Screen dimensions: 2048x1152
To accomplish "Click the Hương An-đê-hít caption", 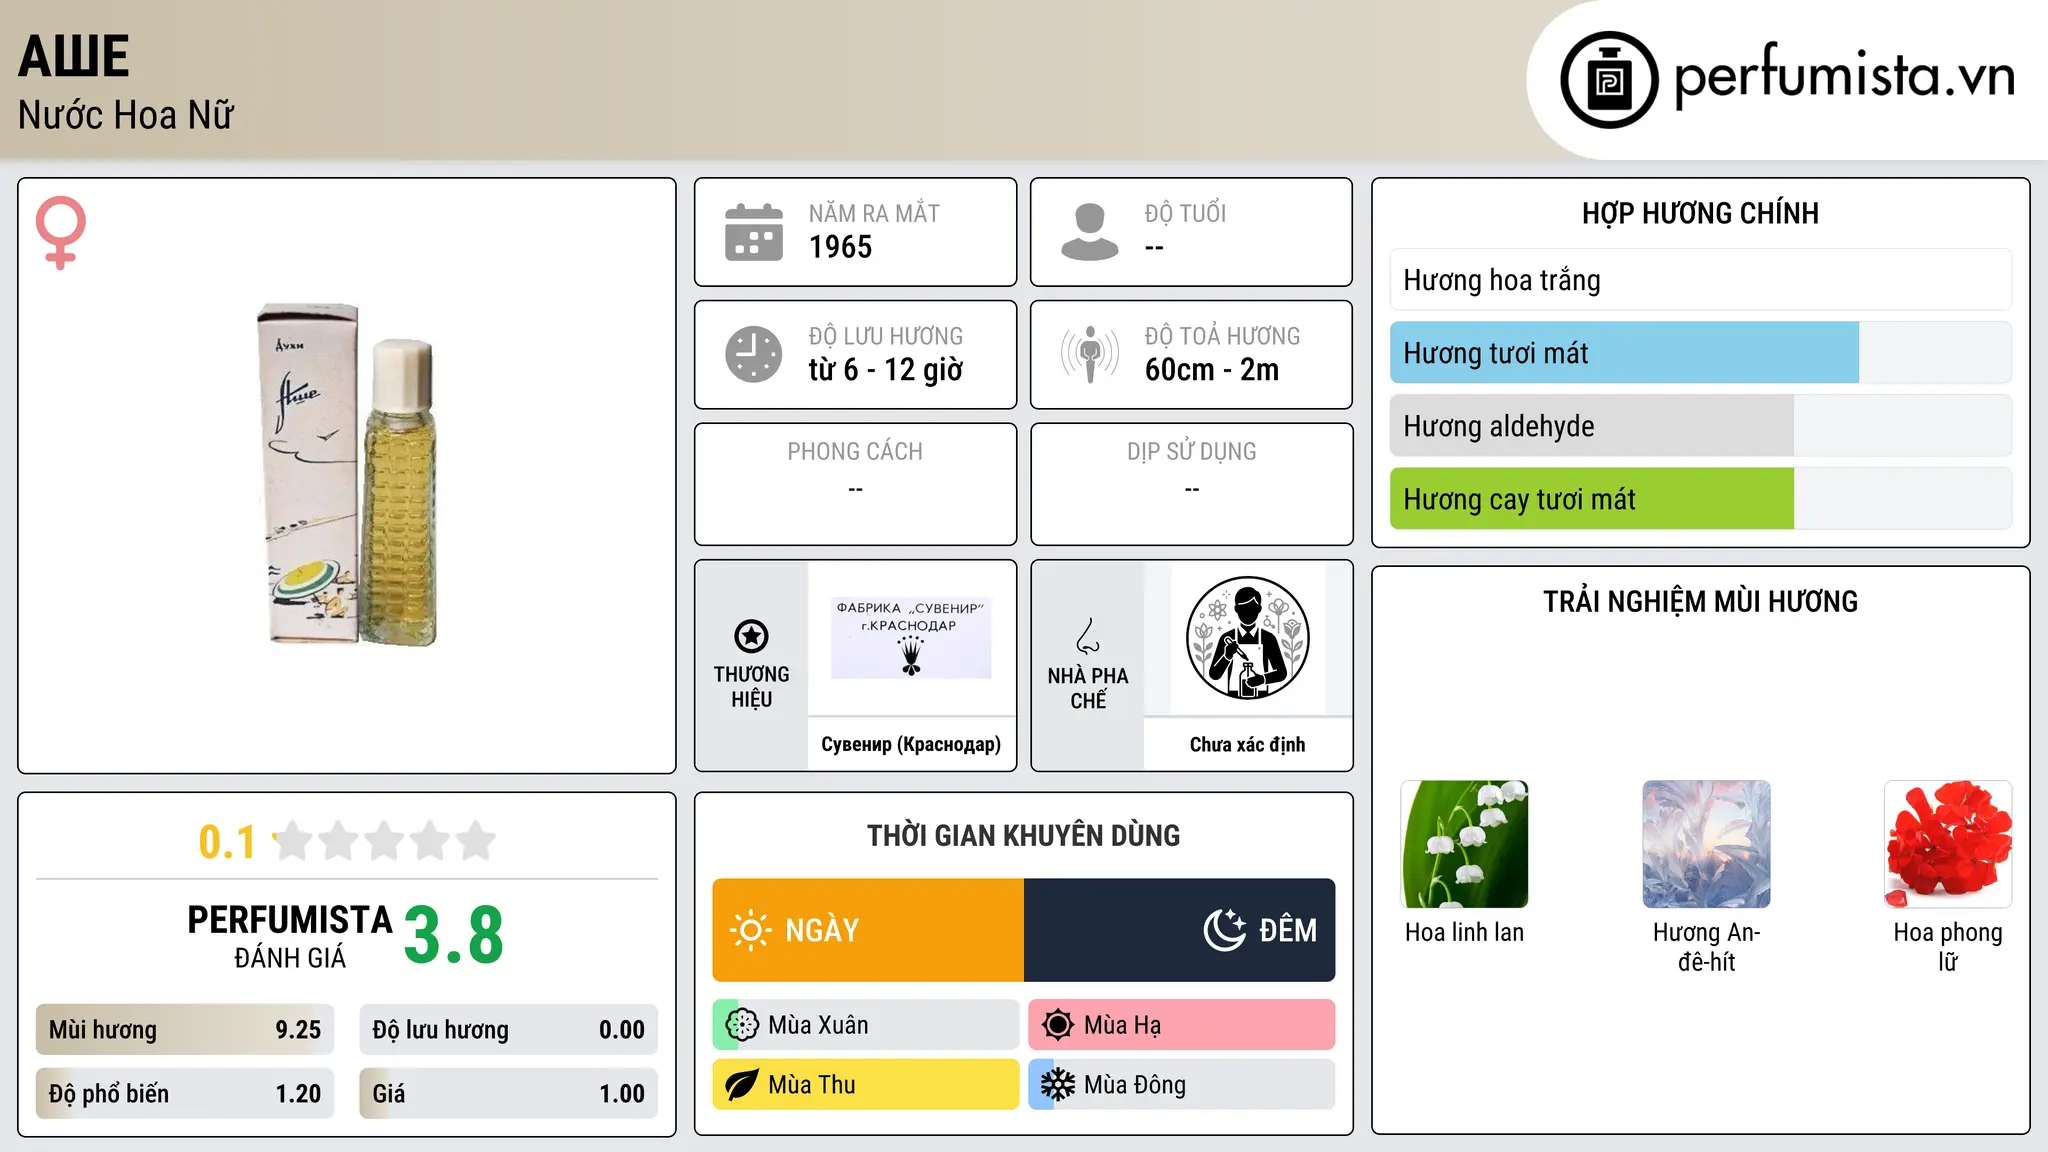I will coord(1707,947).
